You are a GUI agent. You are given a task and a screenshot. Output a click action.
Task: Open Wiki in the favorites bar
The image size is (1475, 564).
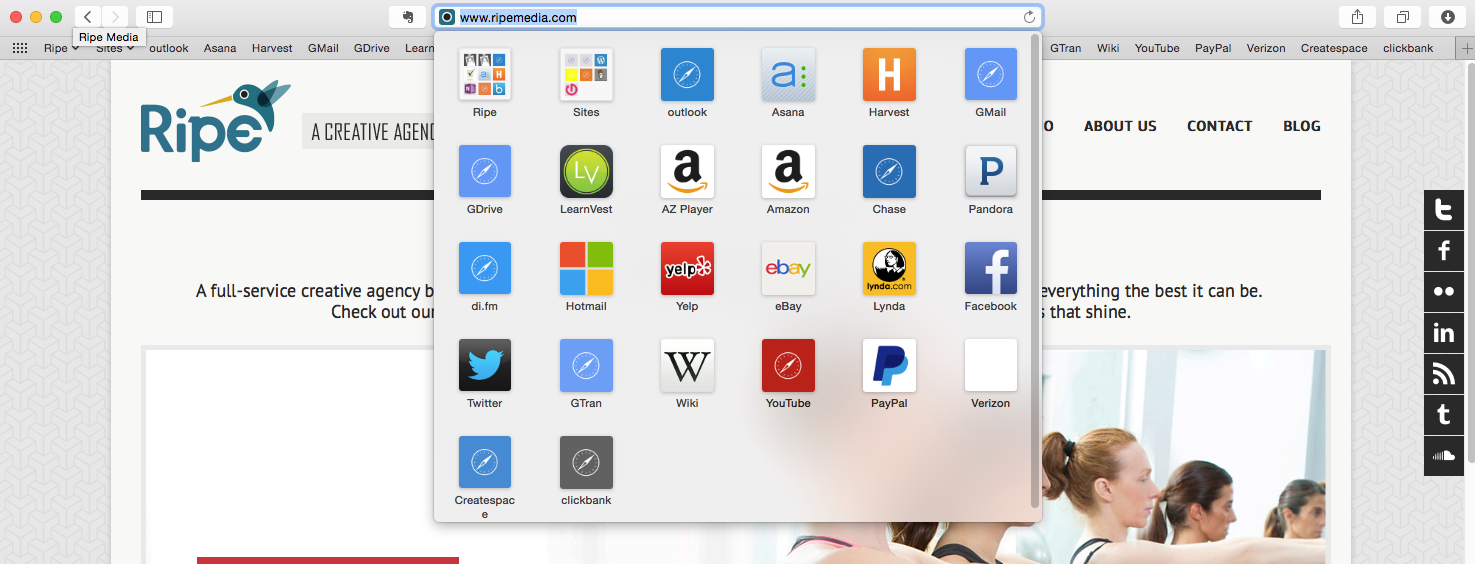(x=1108, y=48)
